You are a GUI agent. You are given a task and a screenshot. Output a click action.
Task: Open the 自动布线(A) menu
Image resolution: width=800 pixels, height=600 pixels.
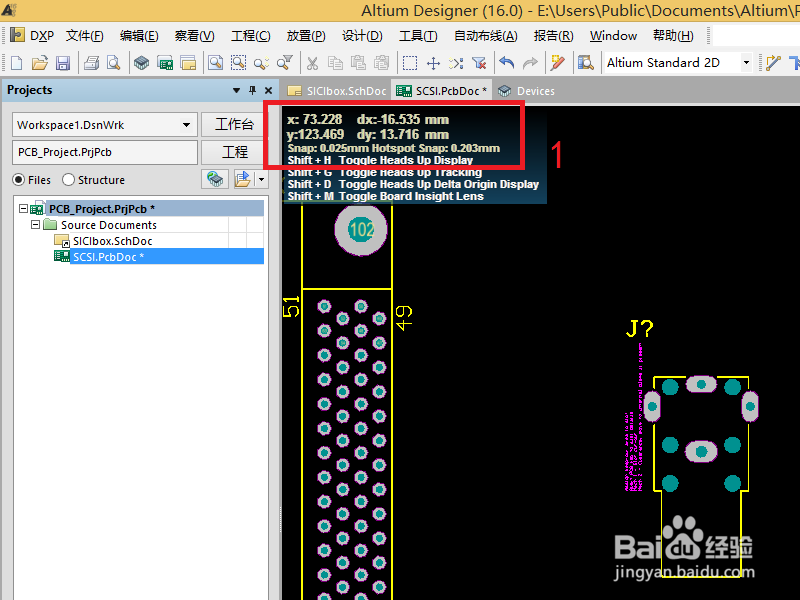tap(484, 35)
